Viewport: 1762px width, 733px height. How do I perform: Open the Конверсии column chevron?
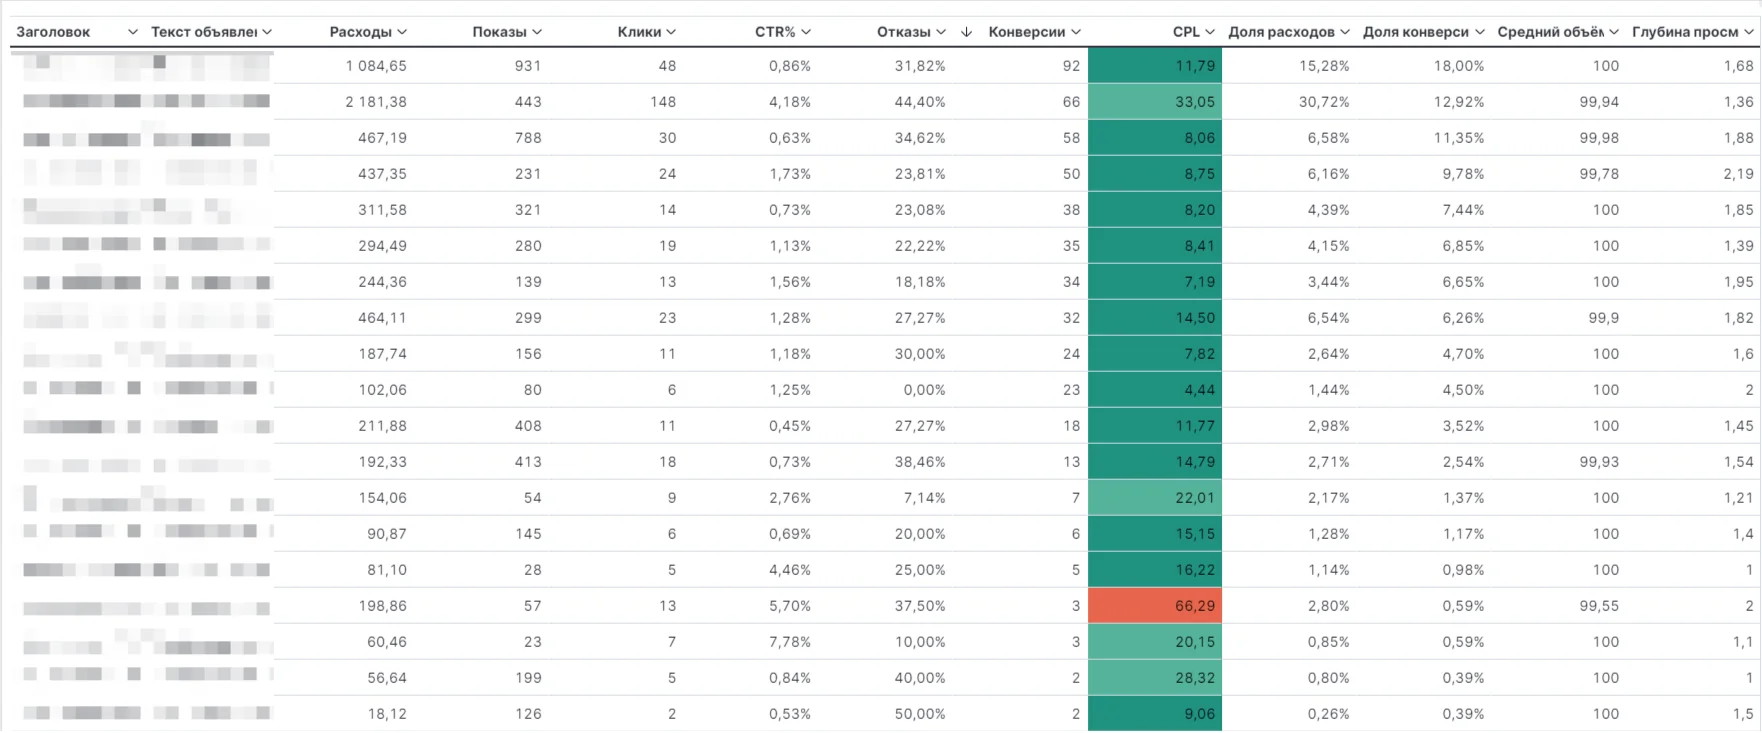point(1076,32)
